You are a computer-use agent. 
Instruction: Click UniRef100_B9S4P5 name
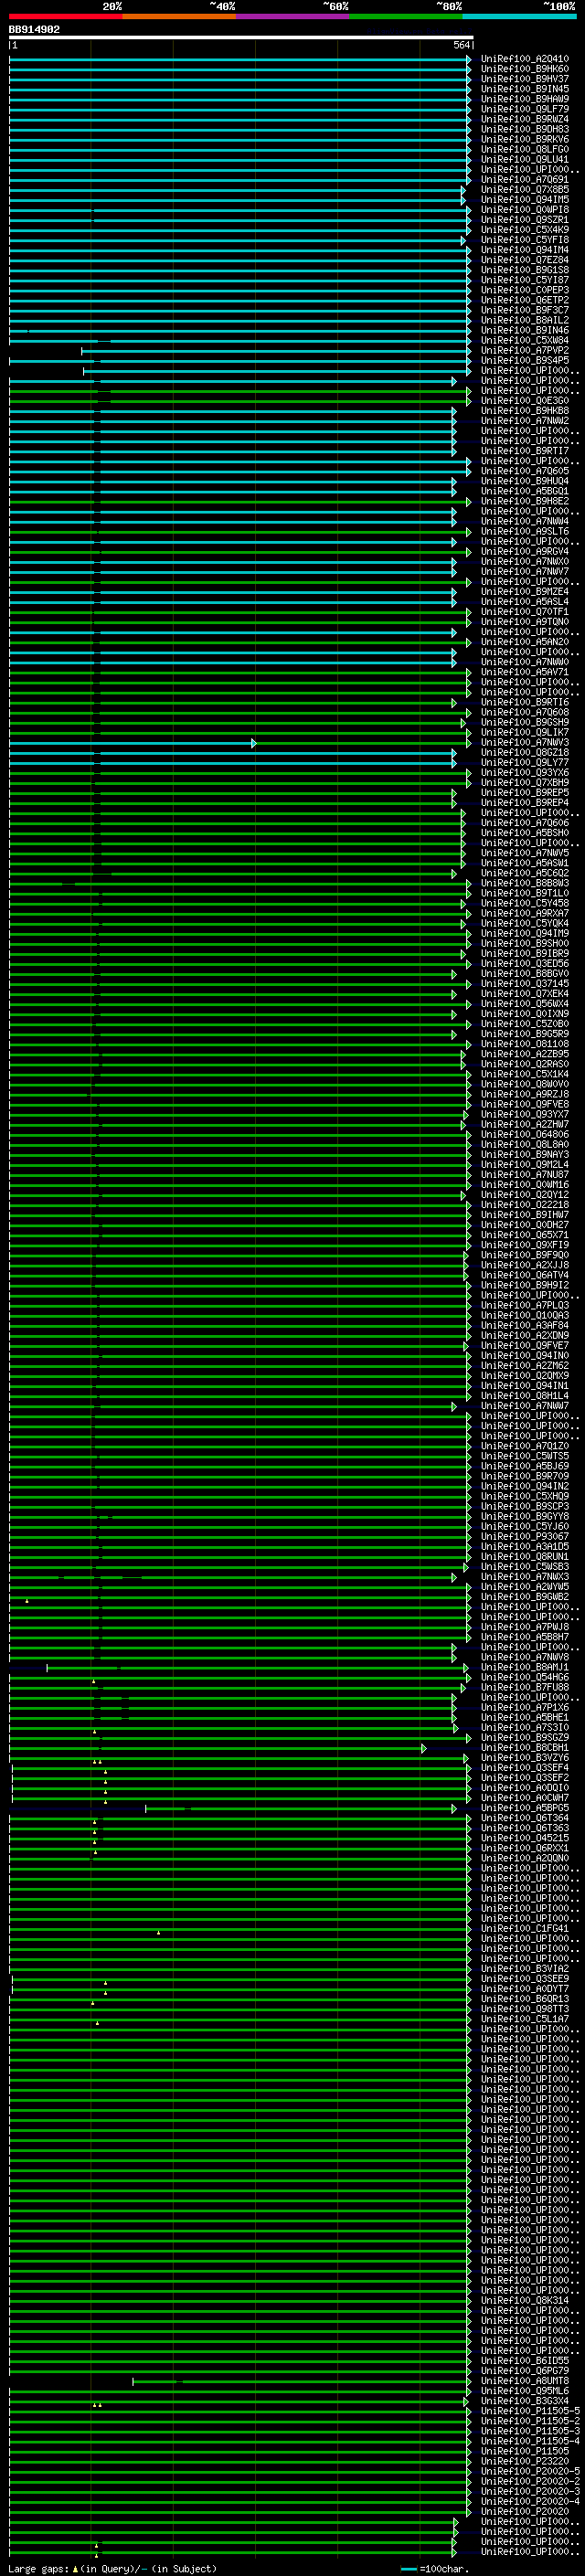point(525,361)
